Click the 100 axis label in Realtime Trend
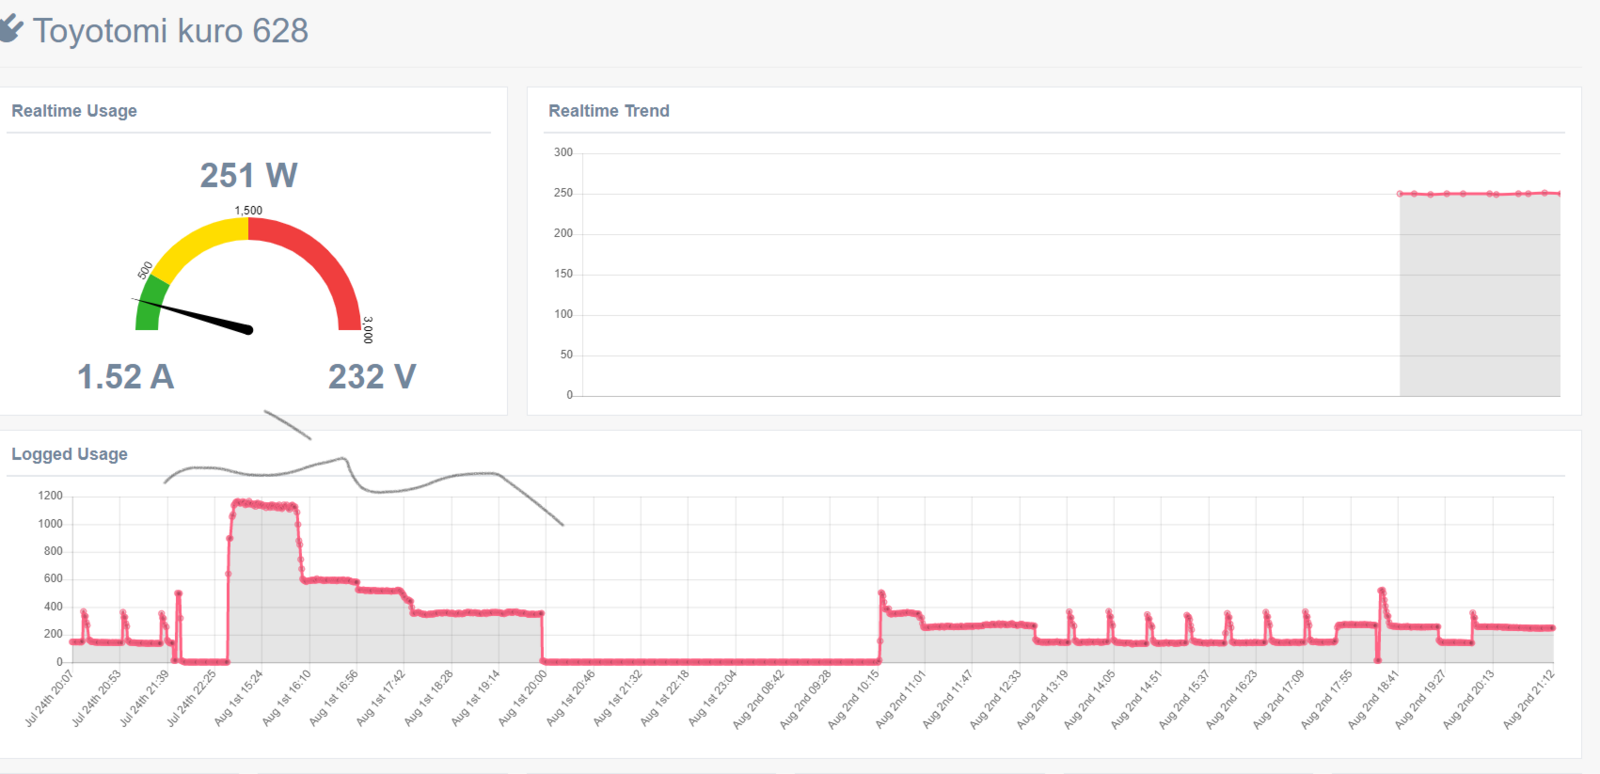Viewport: 1600px width, 774px height. pos(563,314)
